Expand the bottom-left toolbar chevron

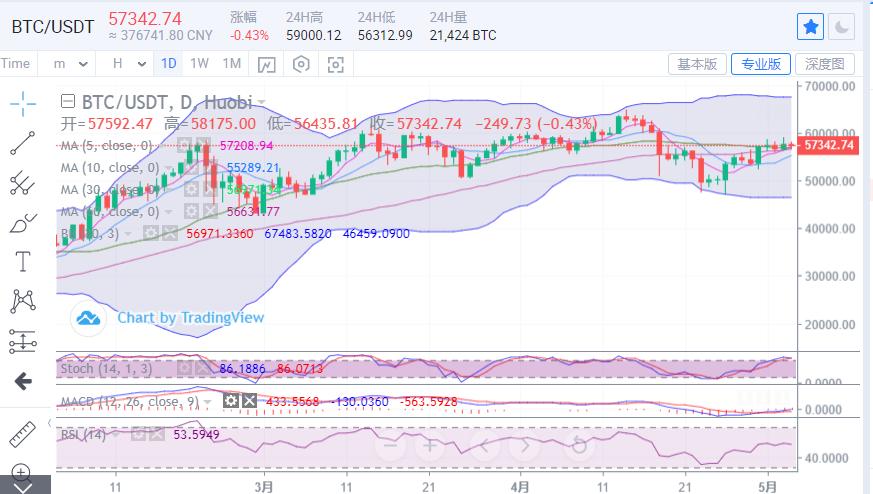(25, 485)
